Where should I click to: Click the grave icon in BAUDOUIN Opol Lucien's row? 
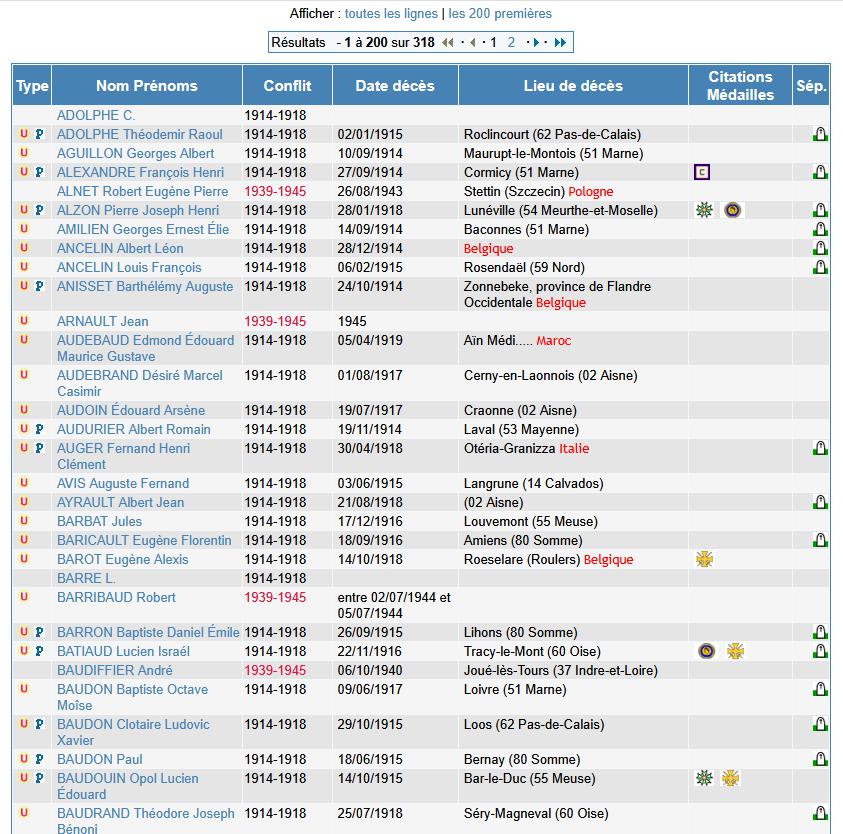[x=820, y=778]
